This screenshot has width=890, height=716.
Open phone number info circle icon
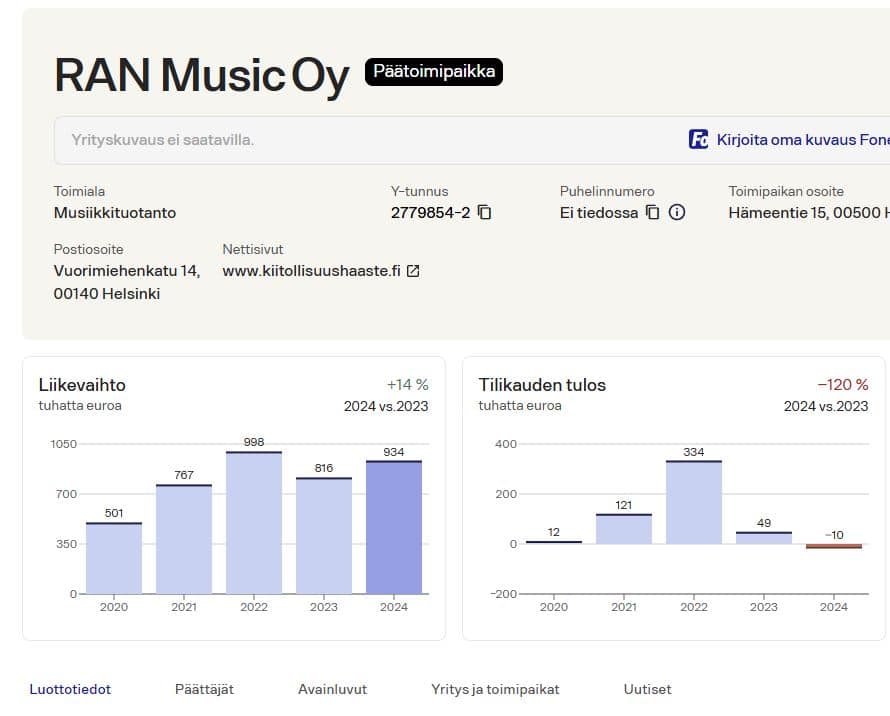(x=677, y=212)
